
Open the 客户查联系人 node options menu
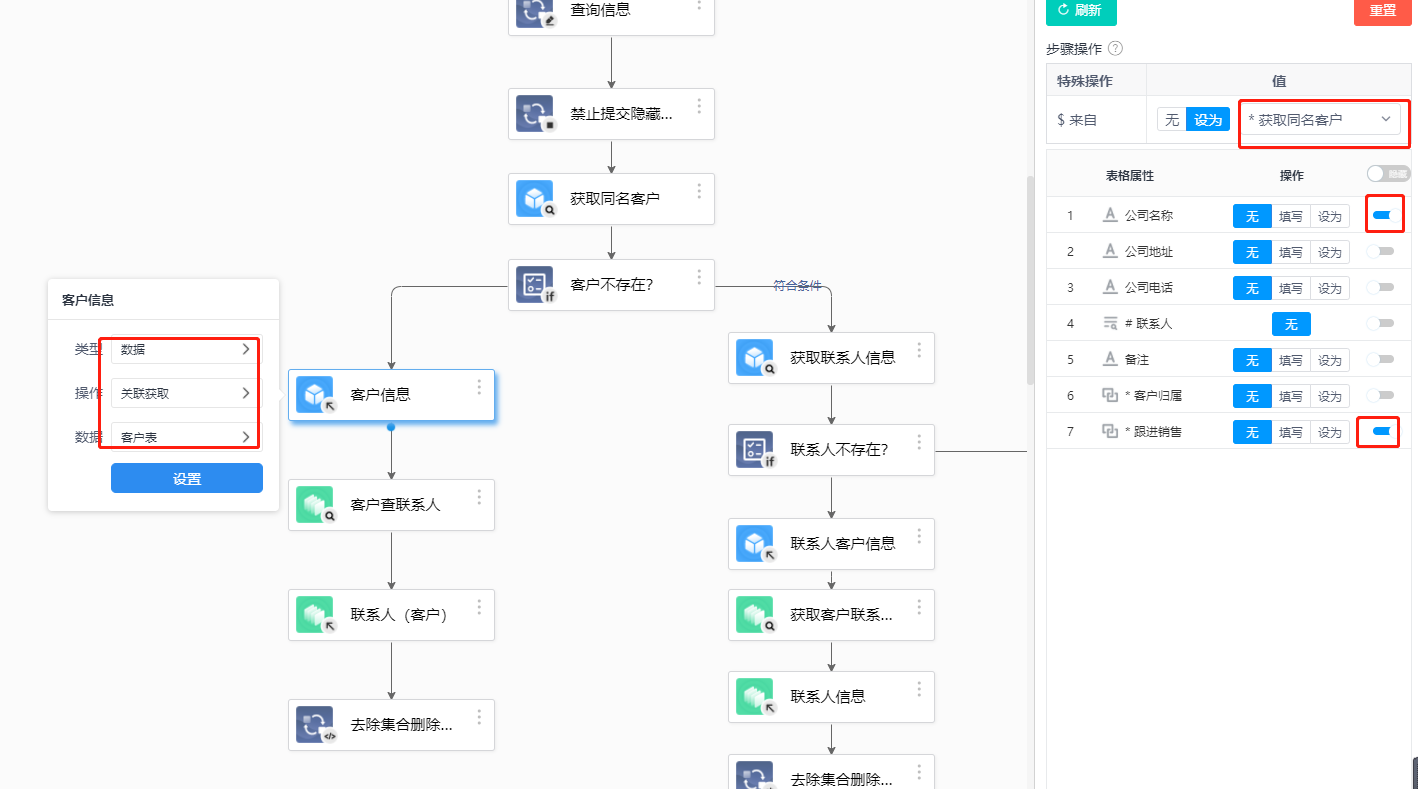(479, 497)
